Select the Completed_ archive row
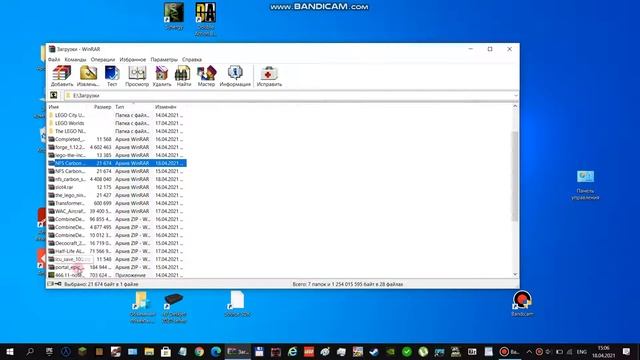Image resolution: width=640 pixels, height=360 pixels. tap(116, 139)
